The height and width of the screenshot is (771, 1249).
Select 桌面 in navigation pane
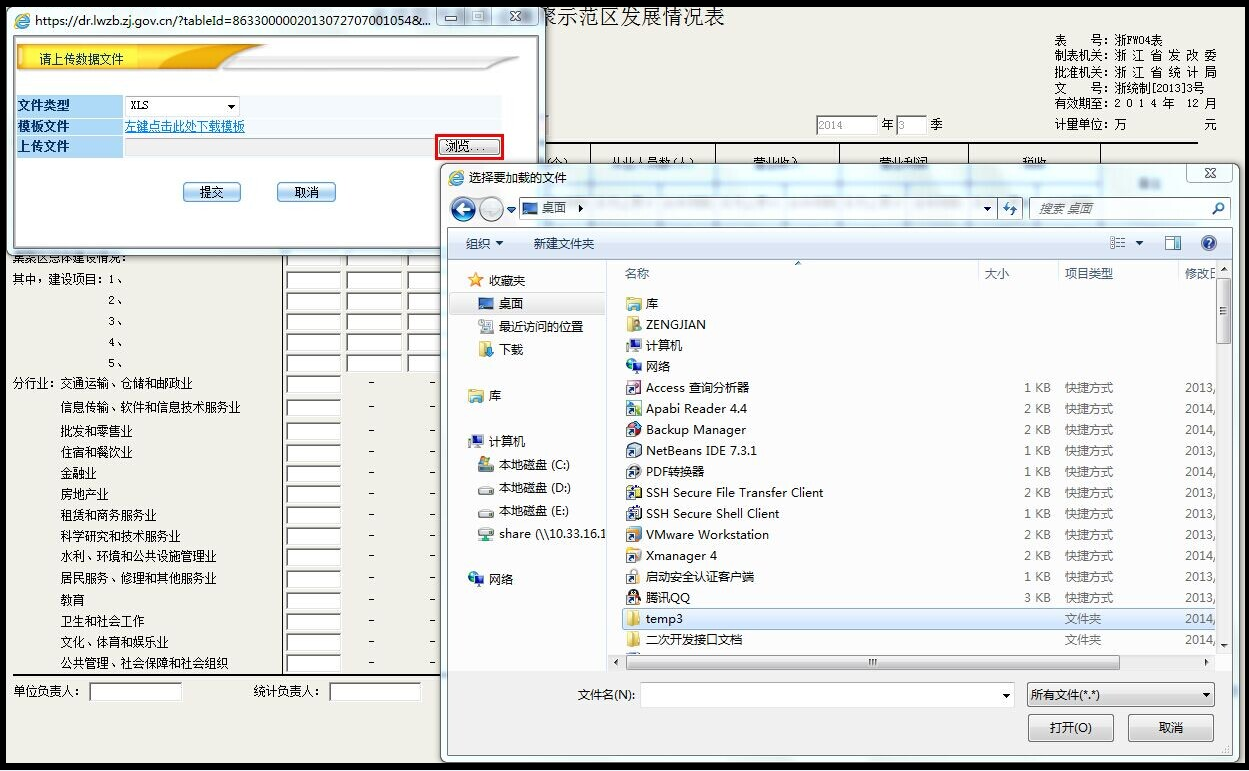point(501,303)
